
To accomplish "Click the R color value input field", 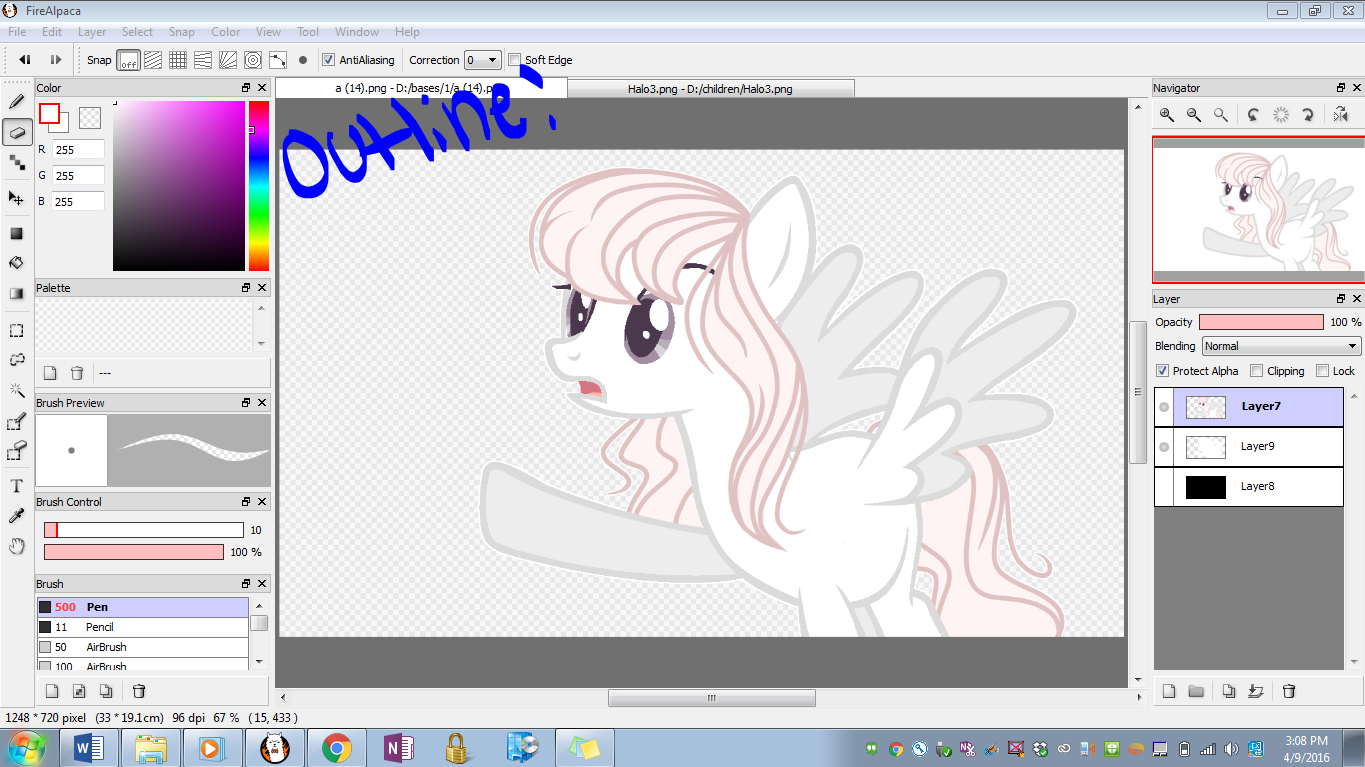I will (x=78, y=150).
